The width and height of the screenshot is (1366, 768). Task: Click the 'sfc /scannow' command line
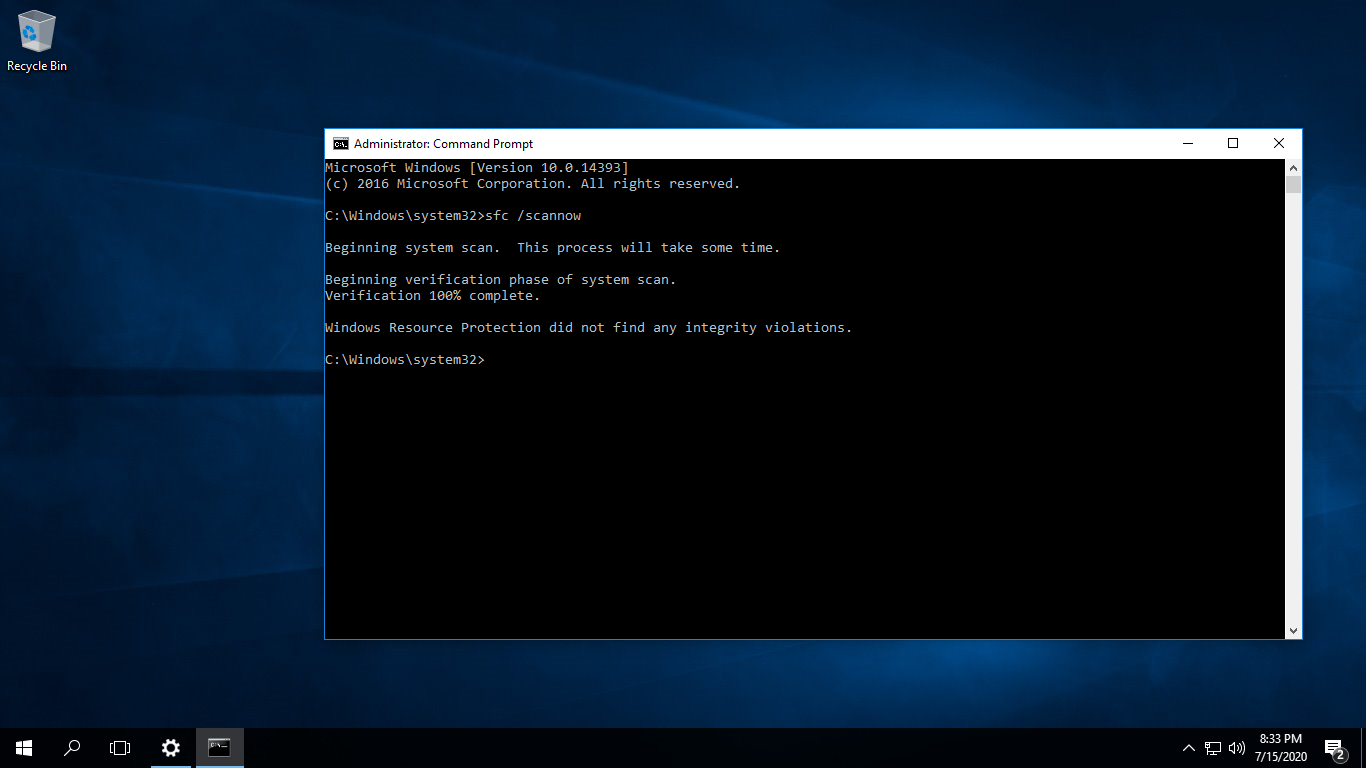click(453, 216)
